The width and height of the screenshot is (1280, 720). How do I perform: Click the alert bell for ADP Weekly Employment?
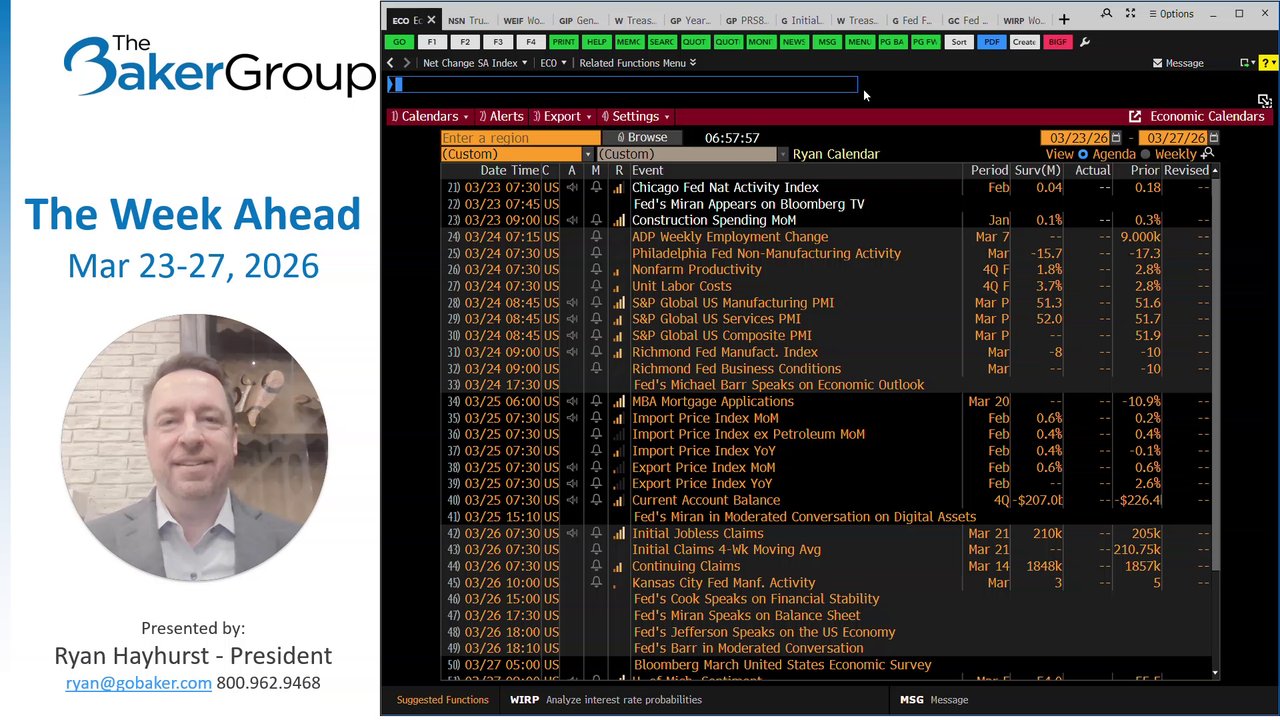(596, 237)
